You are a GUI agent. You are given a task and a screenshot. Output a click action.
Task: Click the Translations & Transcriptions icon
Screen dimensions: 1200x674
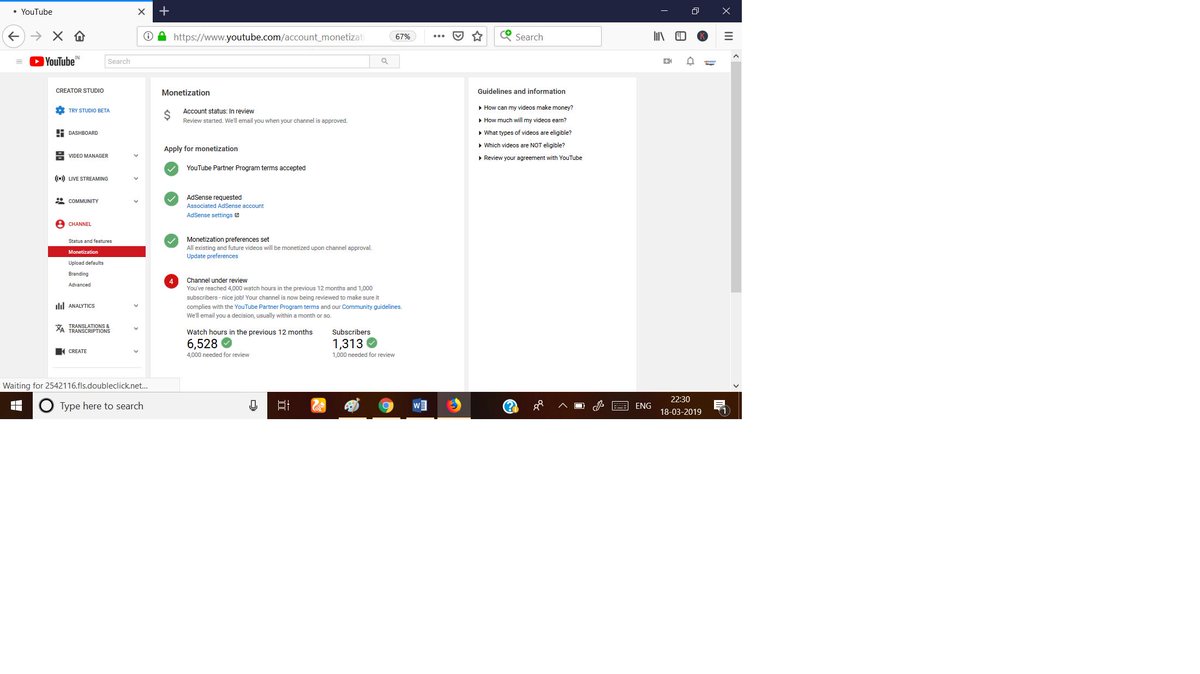click(x=60, y=328)
